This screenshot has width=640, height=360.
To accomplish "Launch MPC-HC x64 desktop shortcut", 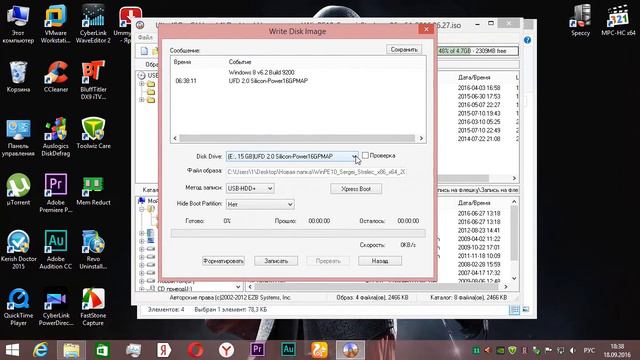I will point(618,20).
